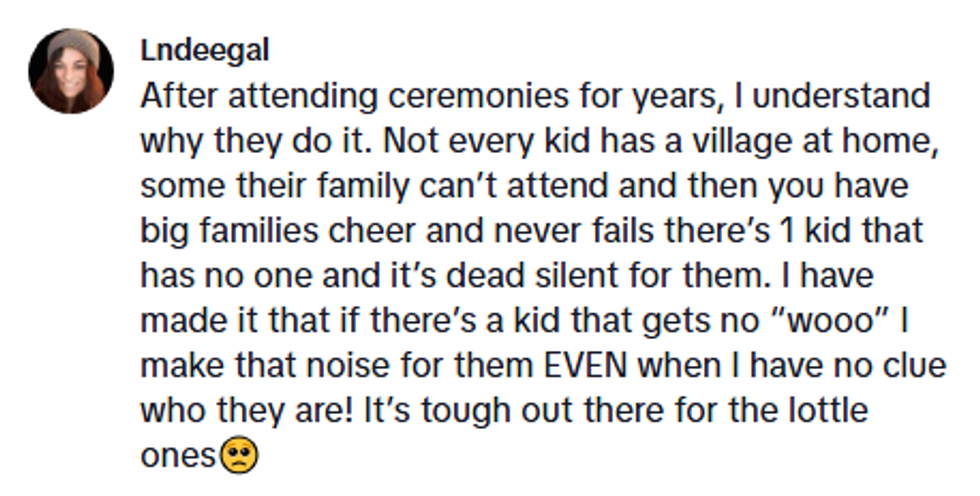This screenshot has height=496, width=980.
Task: Open Lndeegal's profile picture avatar
Action: click(71, 71)
